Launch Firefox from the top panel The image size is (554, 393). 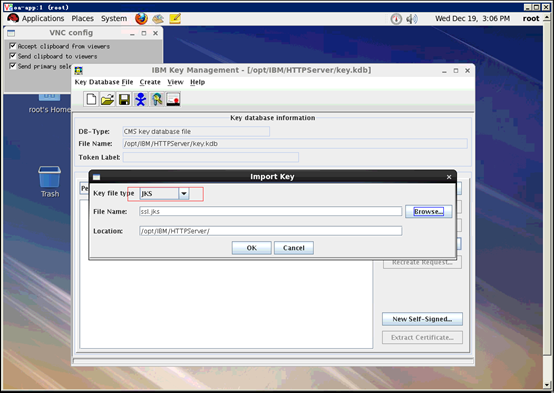[141, 18]
